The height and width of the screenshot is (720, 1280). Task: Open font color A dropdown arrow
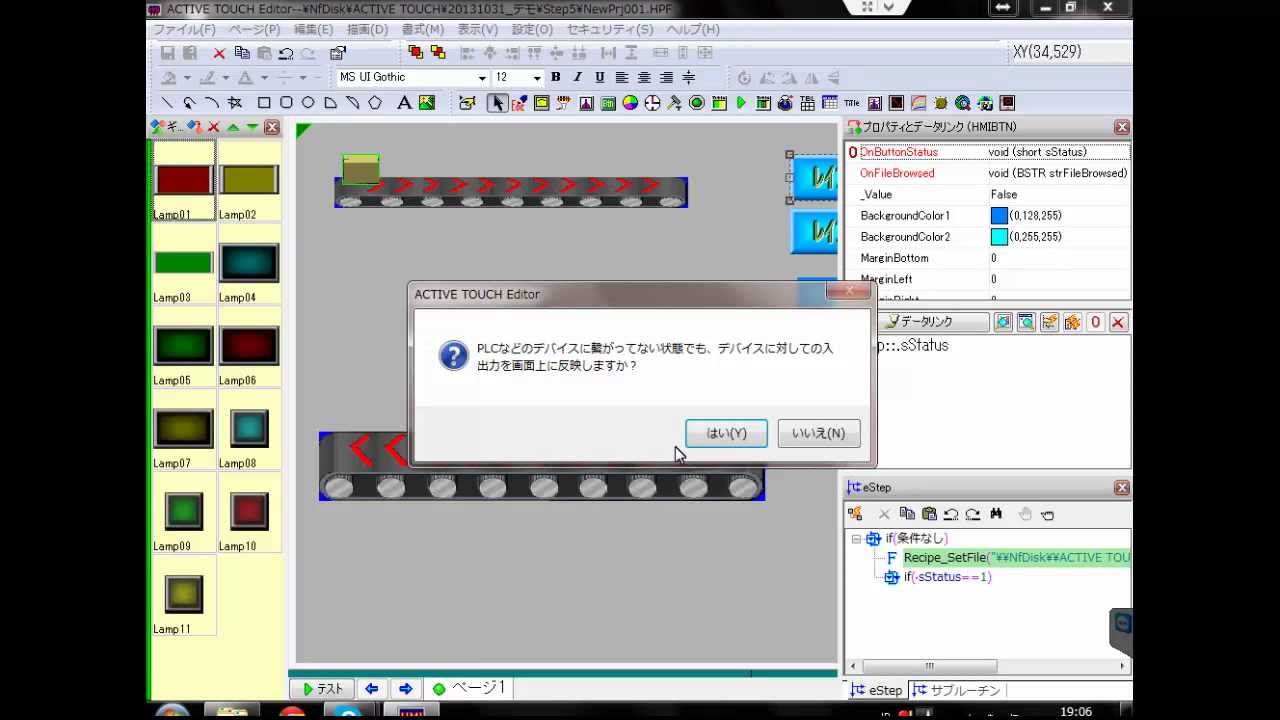pos(264,78)
